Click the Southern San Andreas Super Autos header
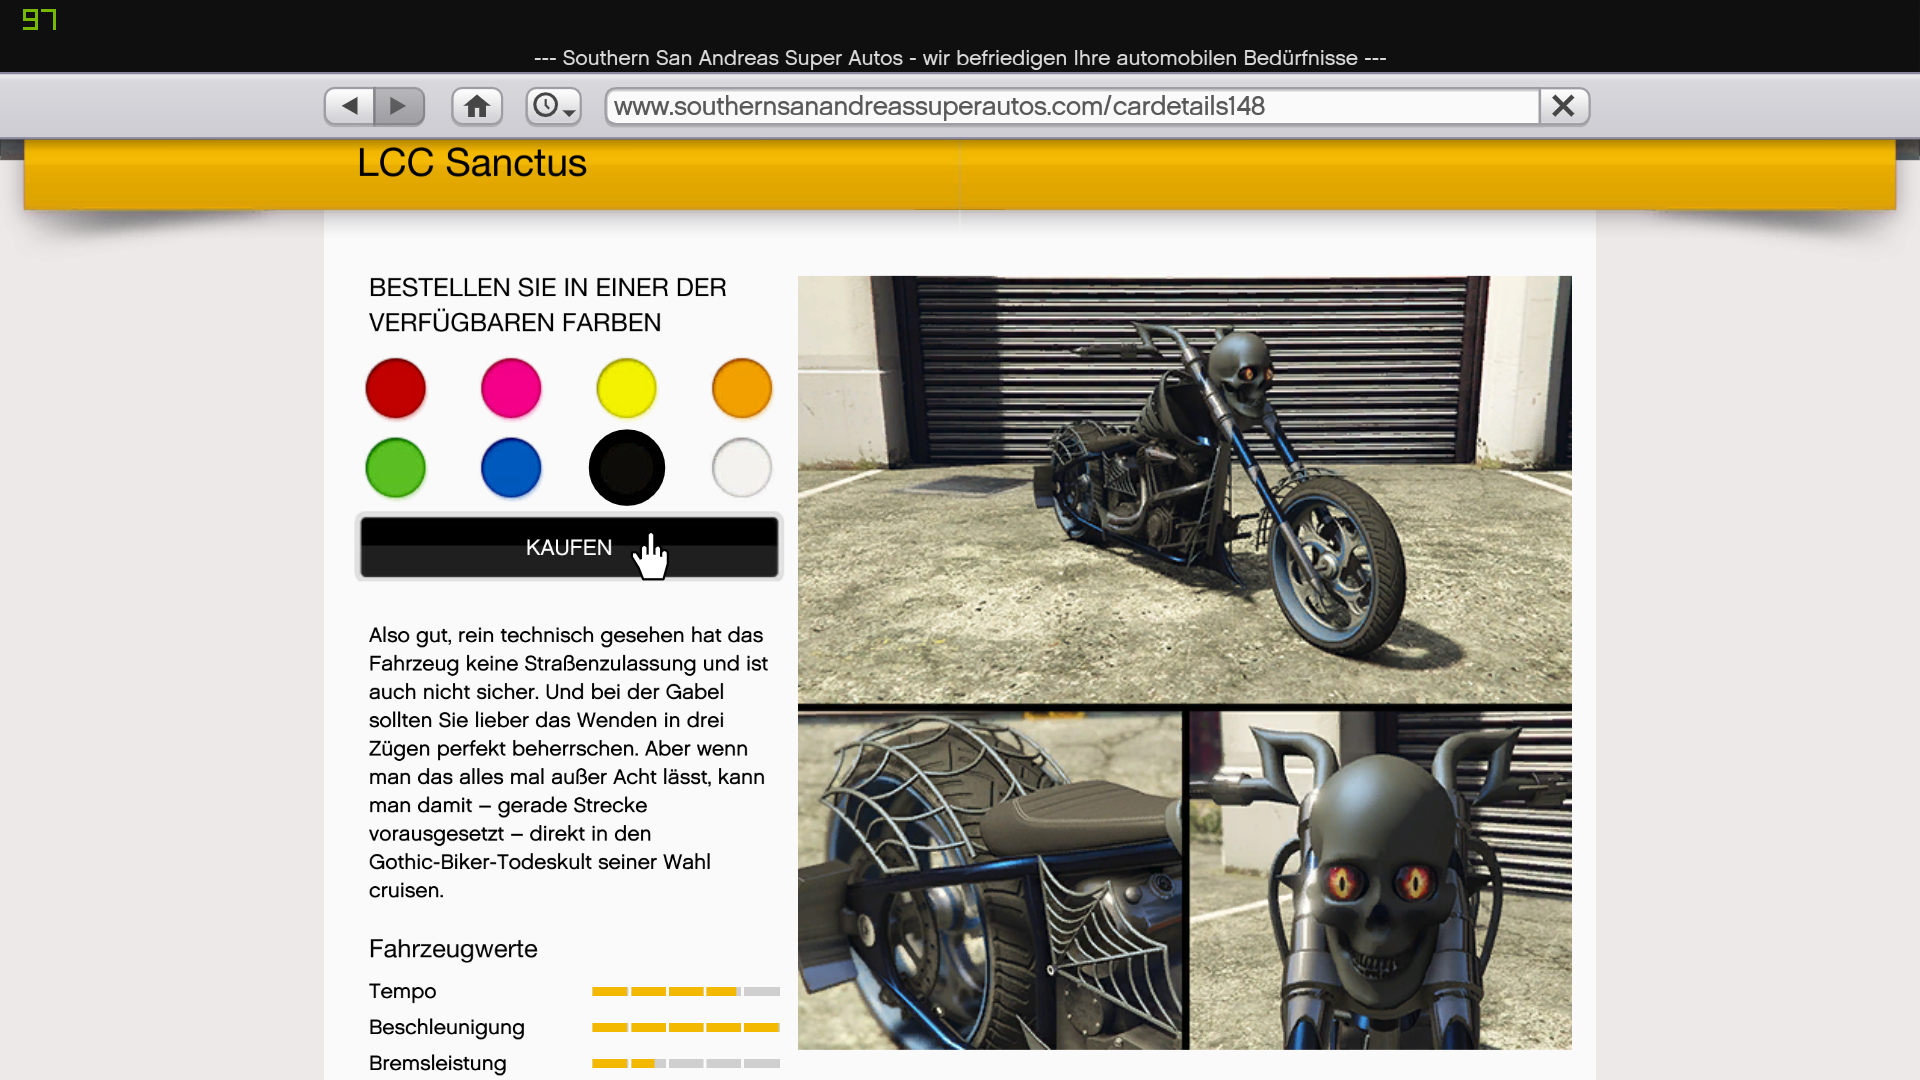Screen dimensions: 1920x1080 click(x=960, y=57)
